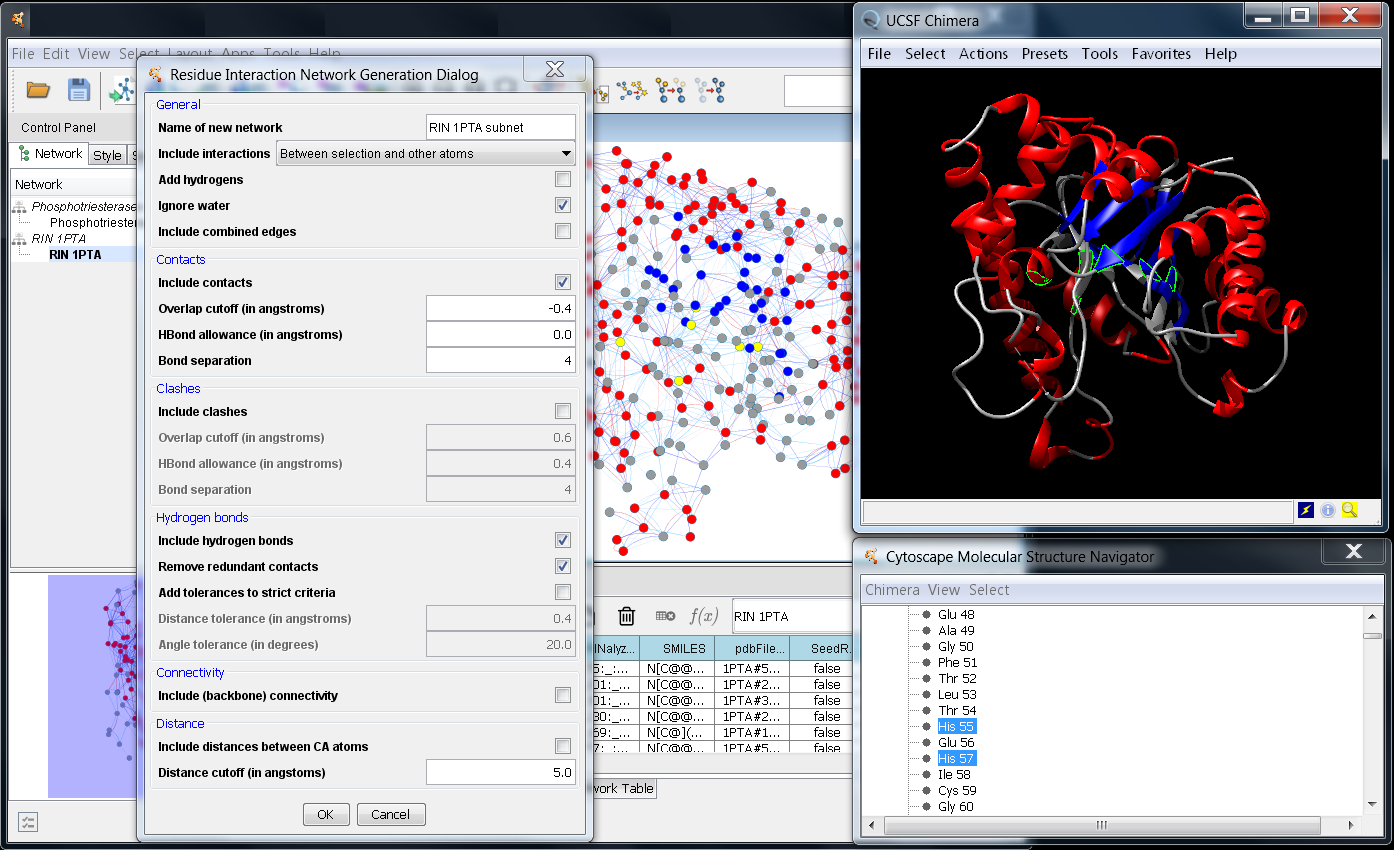Click the OK button in dialog

click(x=326, y=814)
